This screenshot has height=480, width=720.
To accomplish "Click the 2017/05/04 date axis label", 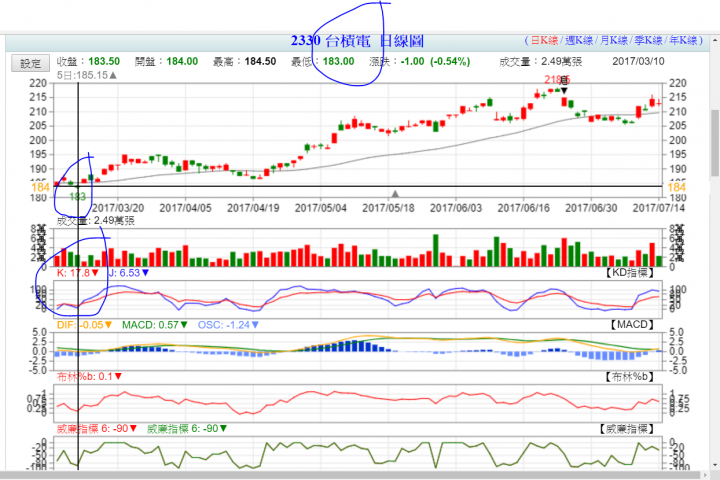I will [x=321, y=208].
